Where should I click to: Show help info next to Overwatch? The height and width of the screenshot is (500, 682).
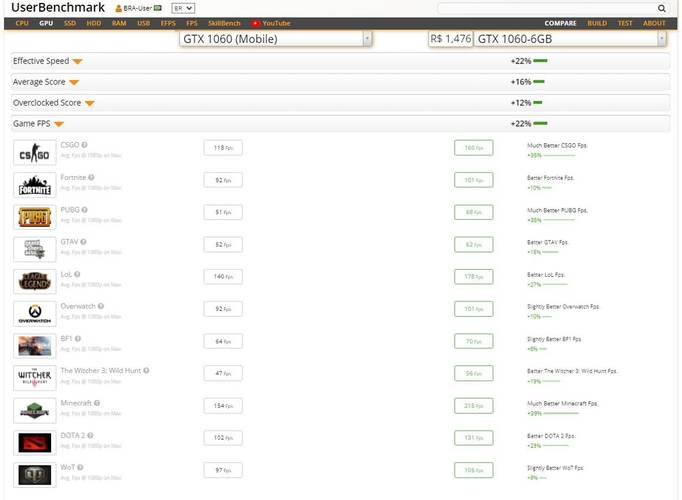click(101, 306)
